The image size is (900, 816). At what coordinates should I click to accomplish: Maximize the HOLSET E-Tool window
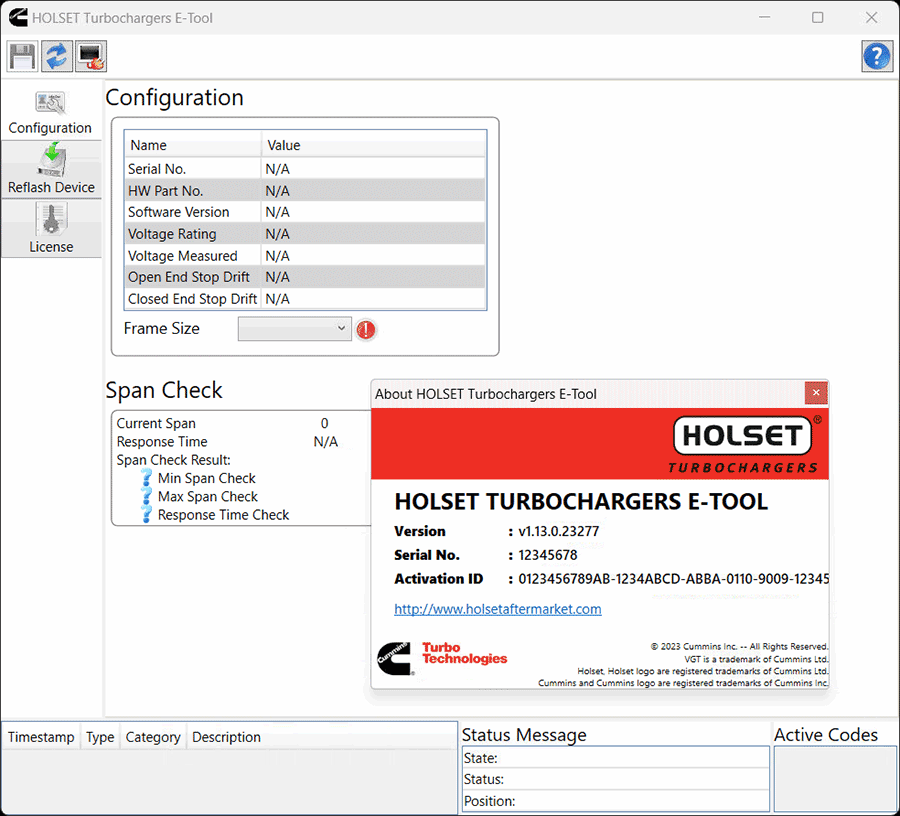[x=818, y=18]
